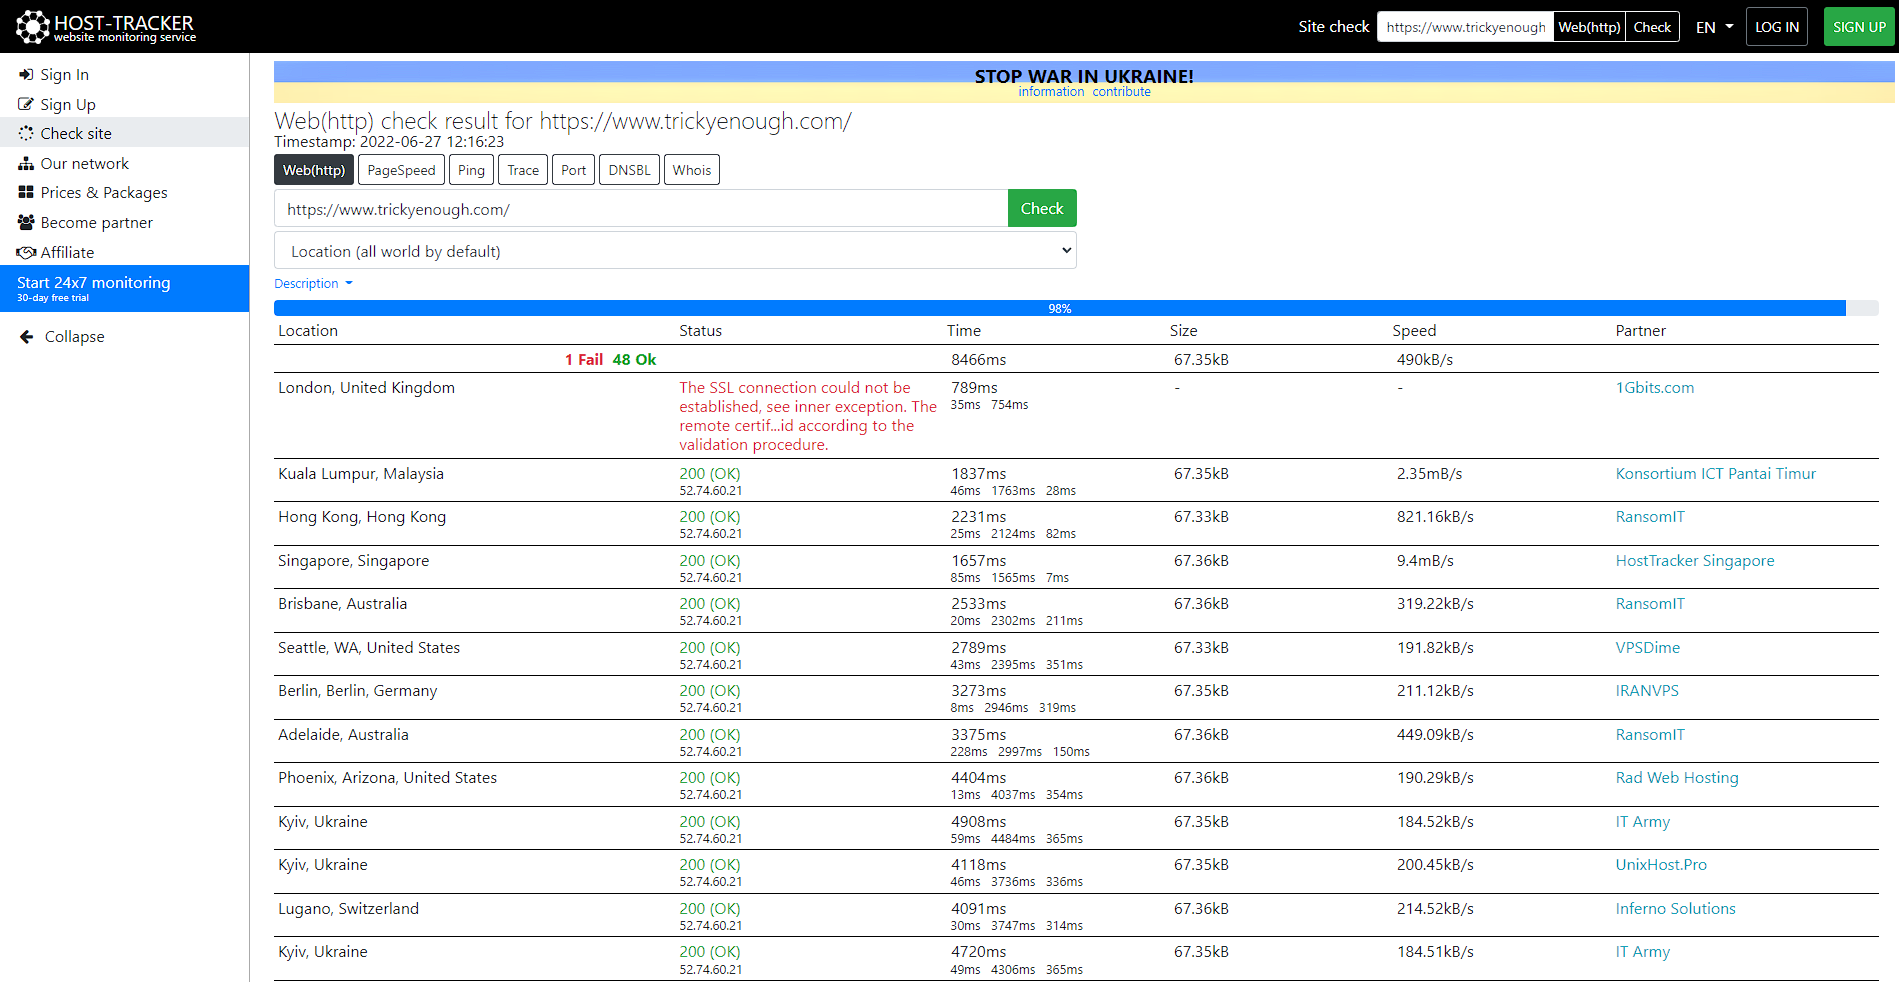This screenshot has height=982, width=1899.
Task: Open the 1Gbits.com partner link
Action: 1655,388
